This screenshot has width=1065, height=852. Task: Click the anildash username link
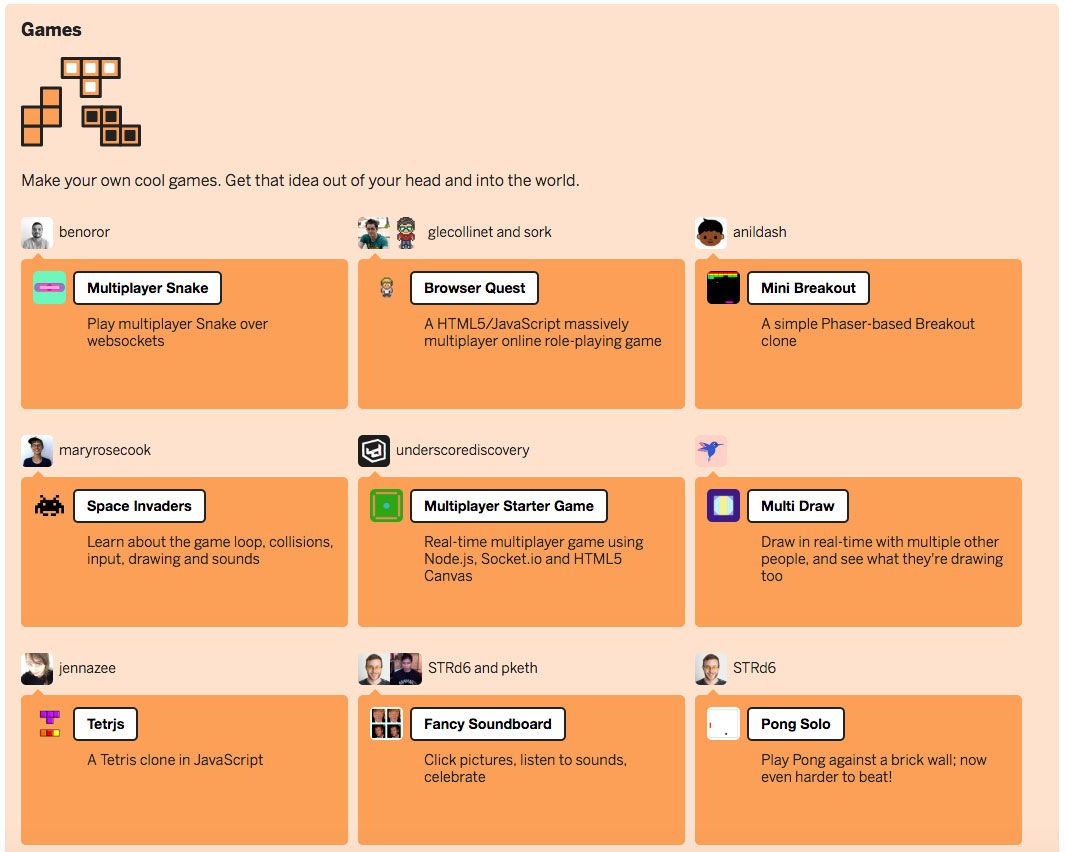759,231
